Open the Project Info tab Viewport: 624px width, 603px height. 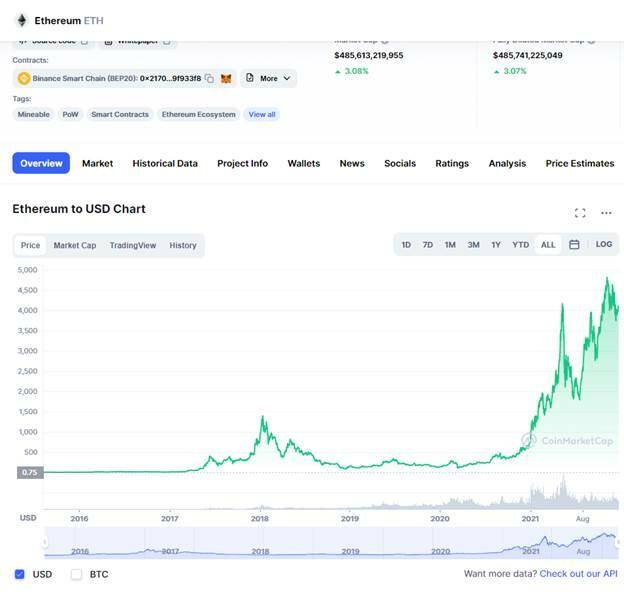coord(242,163)
